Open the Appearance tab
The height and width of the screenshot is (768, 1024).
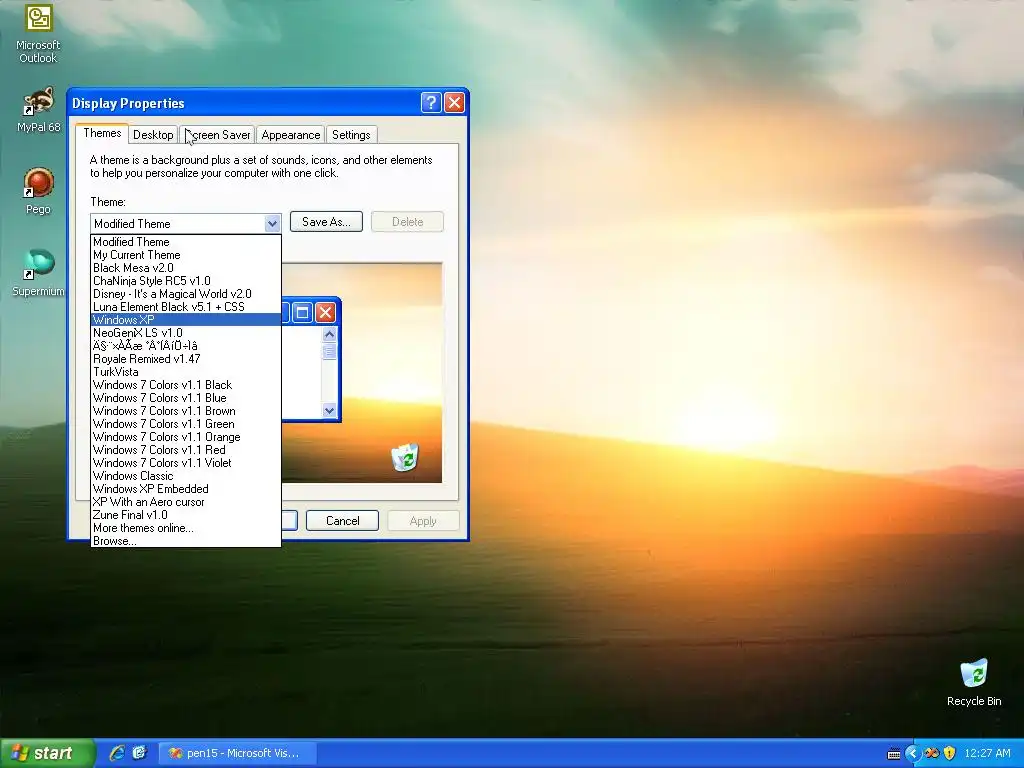[291, 135]
